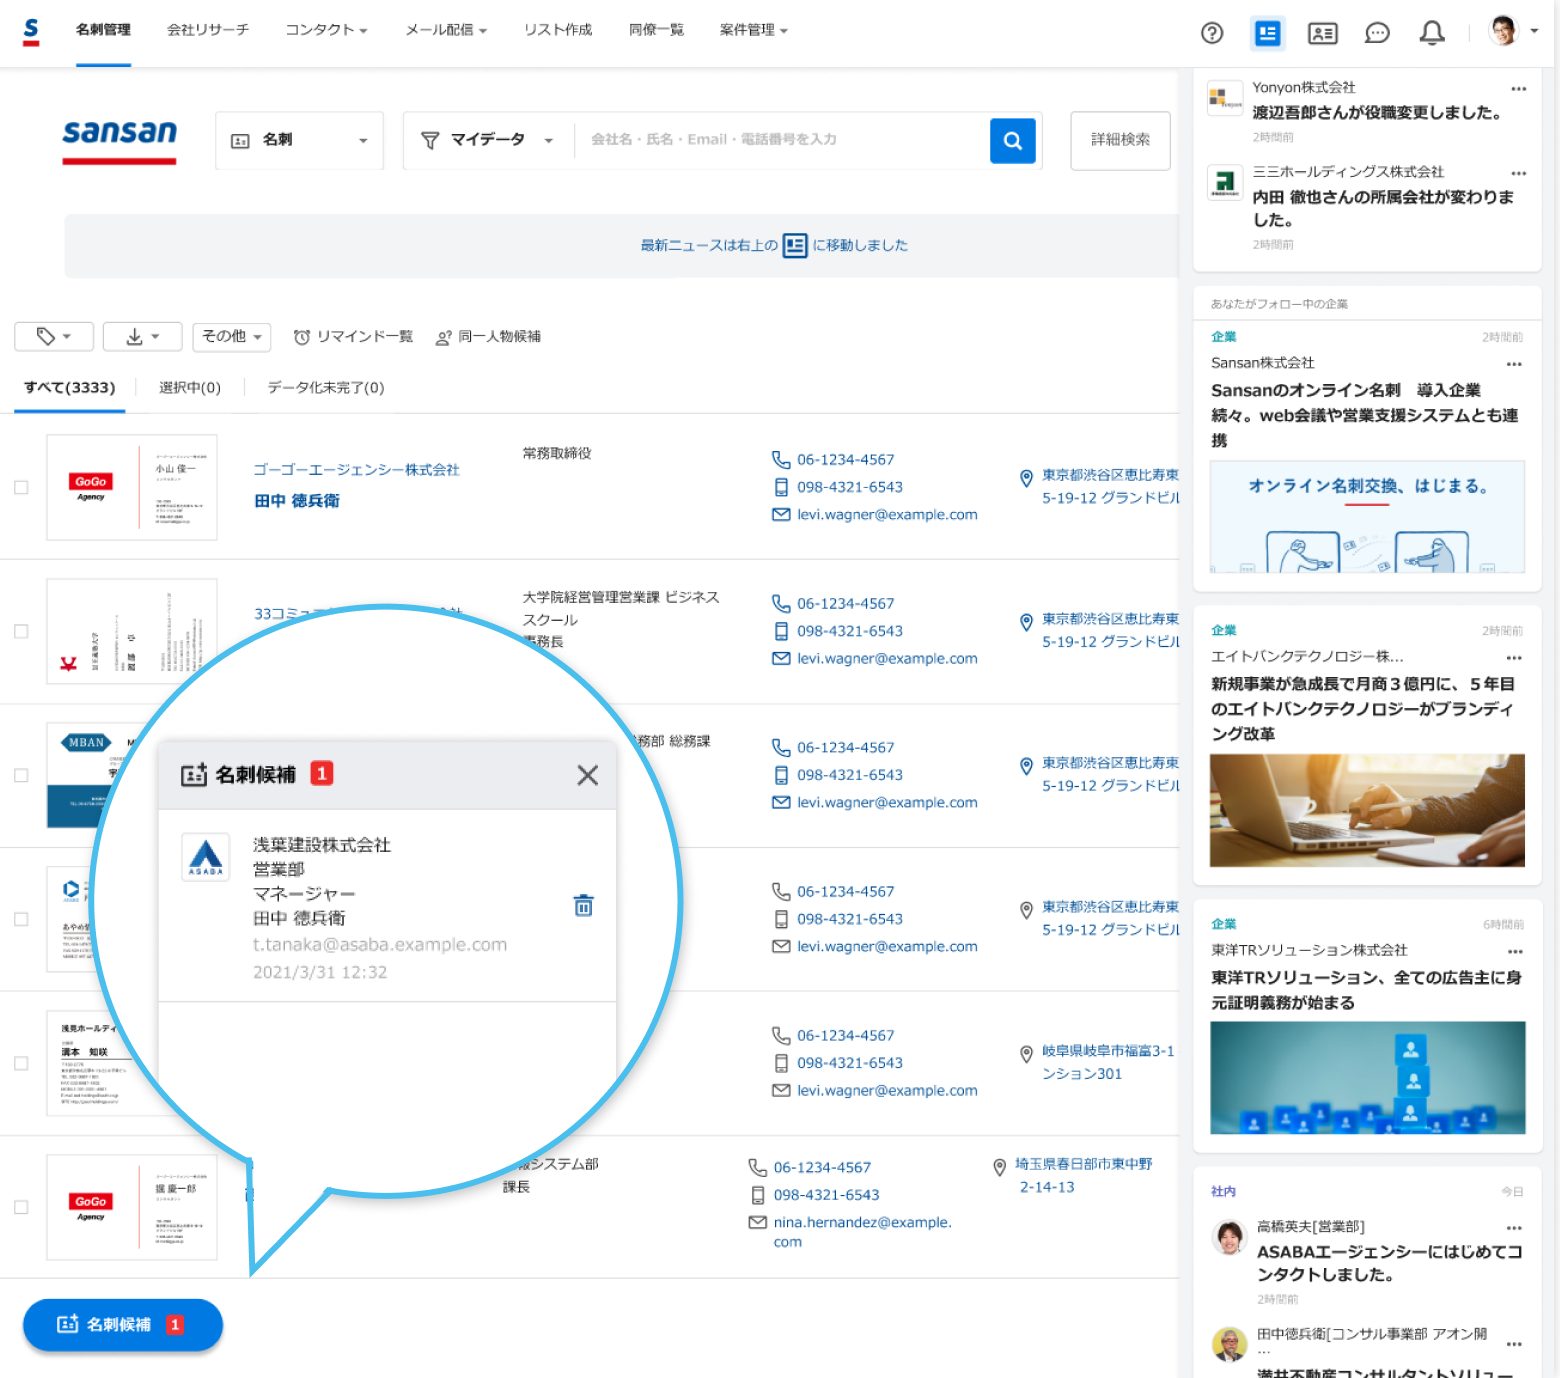Tick checkbox for 浅見ホールディングス card row
Screen dimensions: 1560x1378
pyautogui.click(x=21, y=1064)
